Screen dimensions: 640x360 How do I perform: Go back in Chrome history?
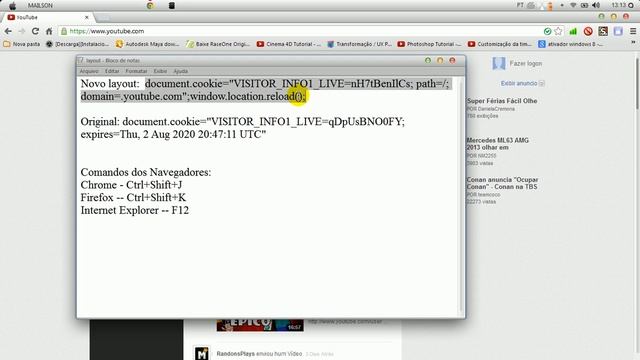(x=8, y=31)
